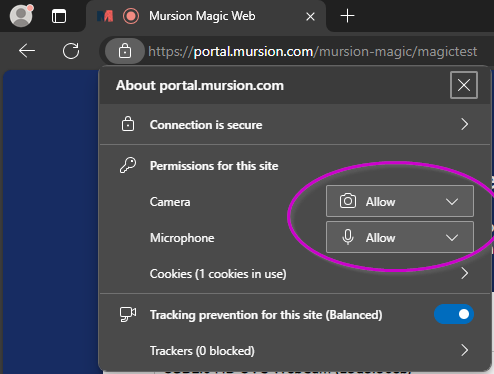
Task: Open the browser profile avatar
Action: pos(21,15)
